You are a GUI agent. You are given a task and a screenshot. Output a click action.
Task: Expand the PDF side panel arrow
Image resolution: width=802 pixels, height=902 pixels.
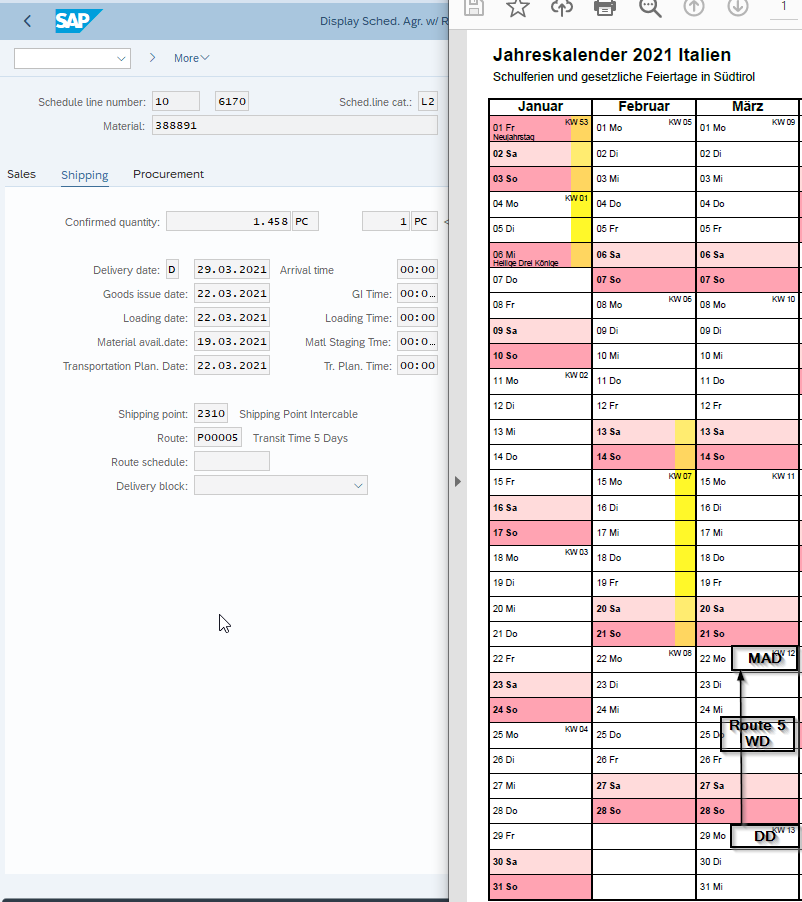coord(458,481)
